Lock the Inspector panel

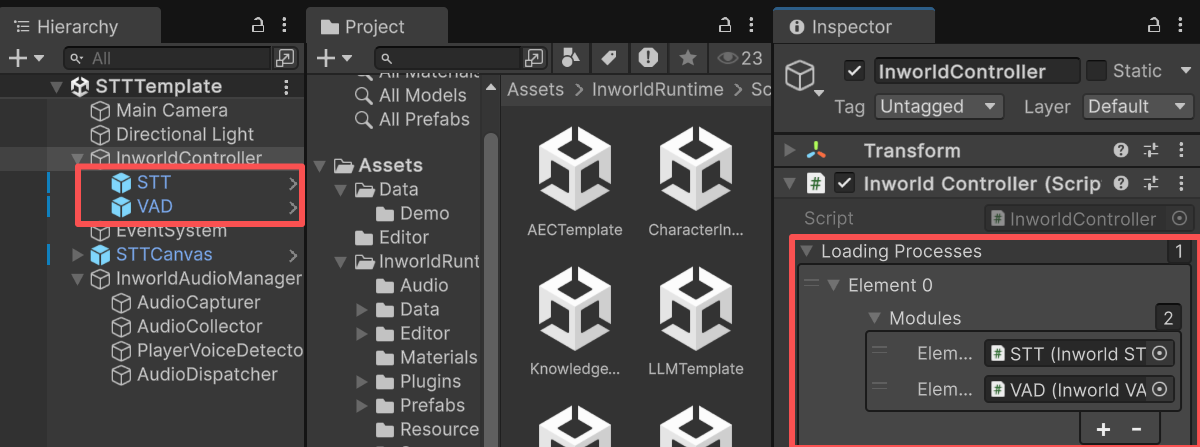click(x=1152, y=26)
